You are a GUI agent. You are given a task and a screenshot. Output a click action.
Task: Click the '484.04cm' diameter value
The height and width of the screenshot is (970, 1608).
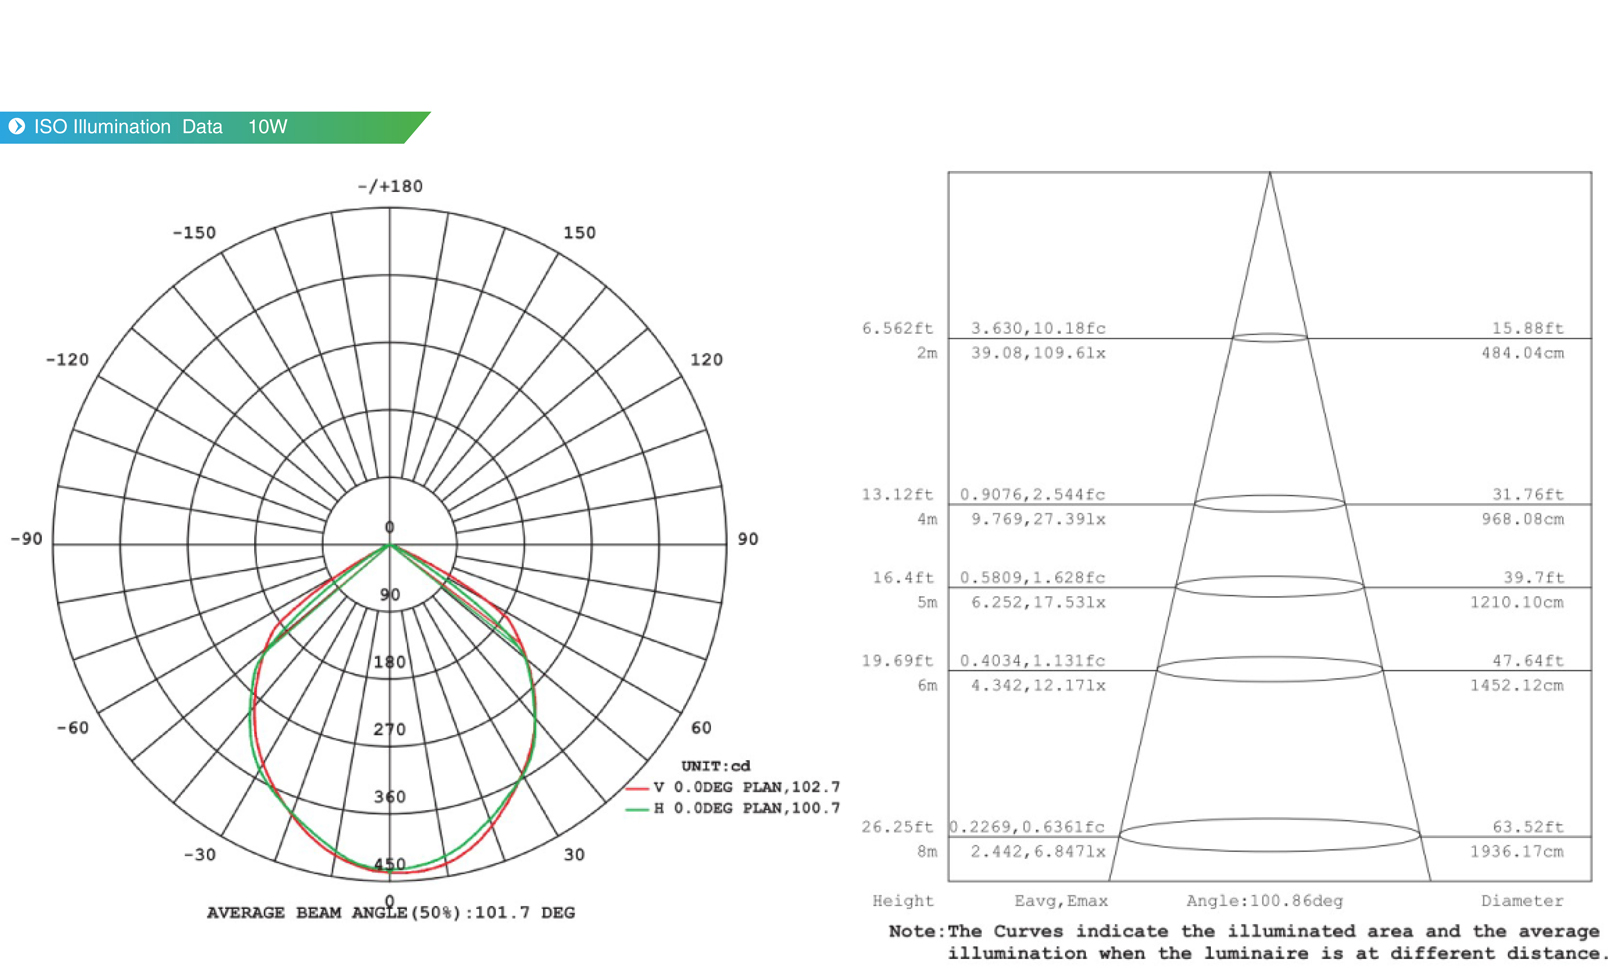pyautogui.click(x=1523, y=353)
